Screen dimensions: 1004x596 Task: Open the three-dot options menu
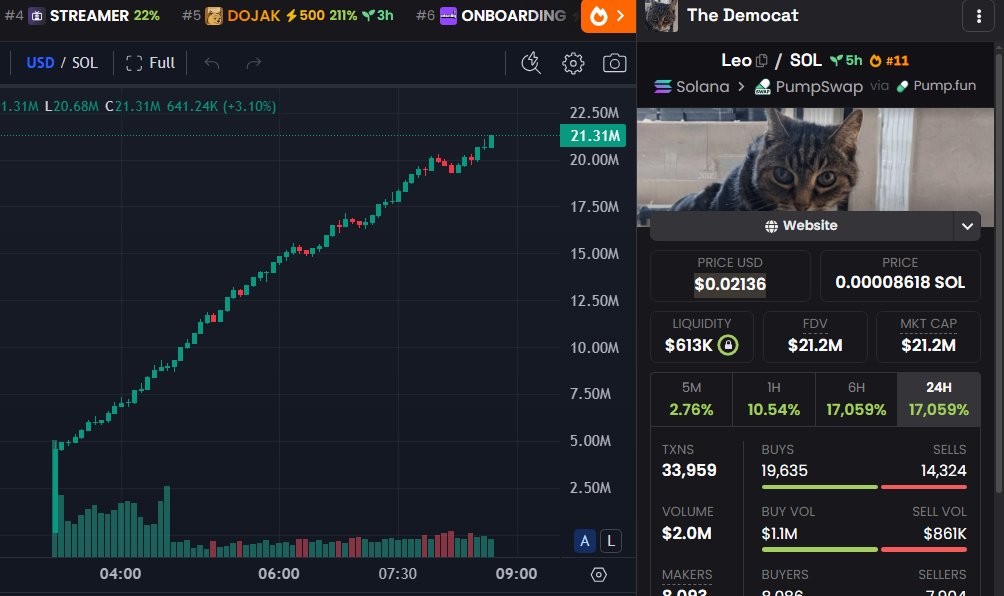click(978, 16)
